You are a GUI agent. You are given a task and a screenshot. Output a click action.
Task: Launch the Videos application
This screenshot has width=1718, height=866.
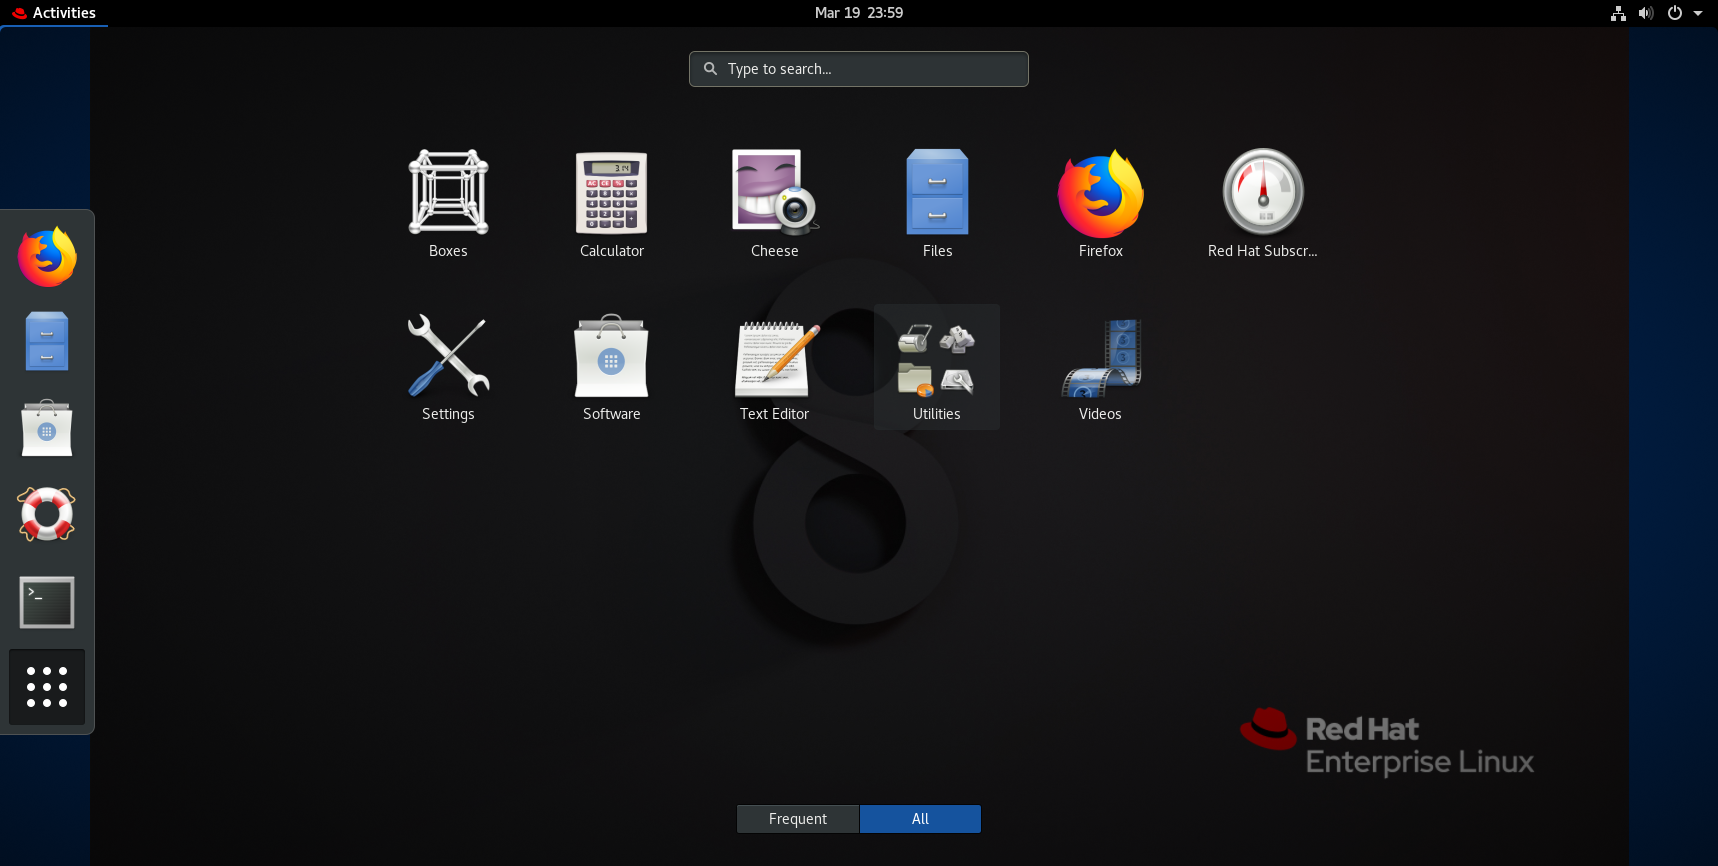(1100, 367)
